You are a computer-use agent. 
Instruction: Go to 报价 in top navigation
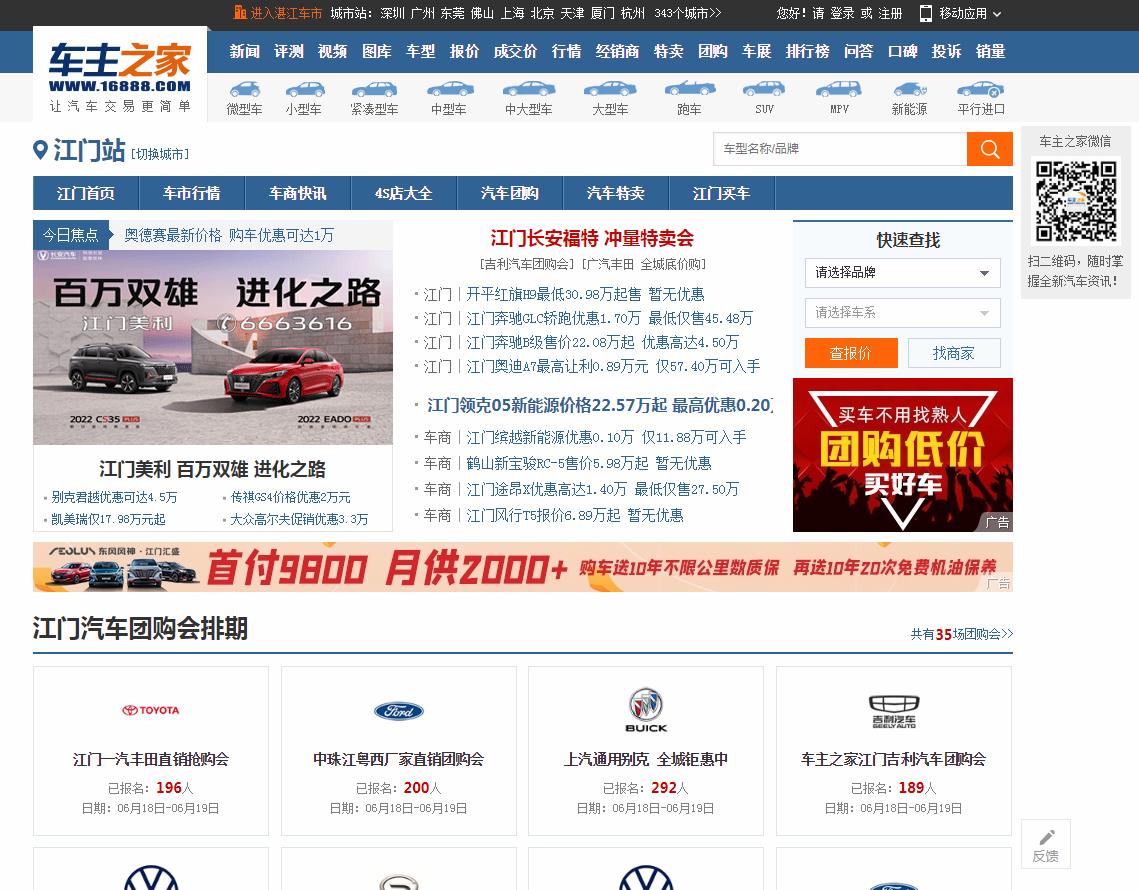point(464,52)
